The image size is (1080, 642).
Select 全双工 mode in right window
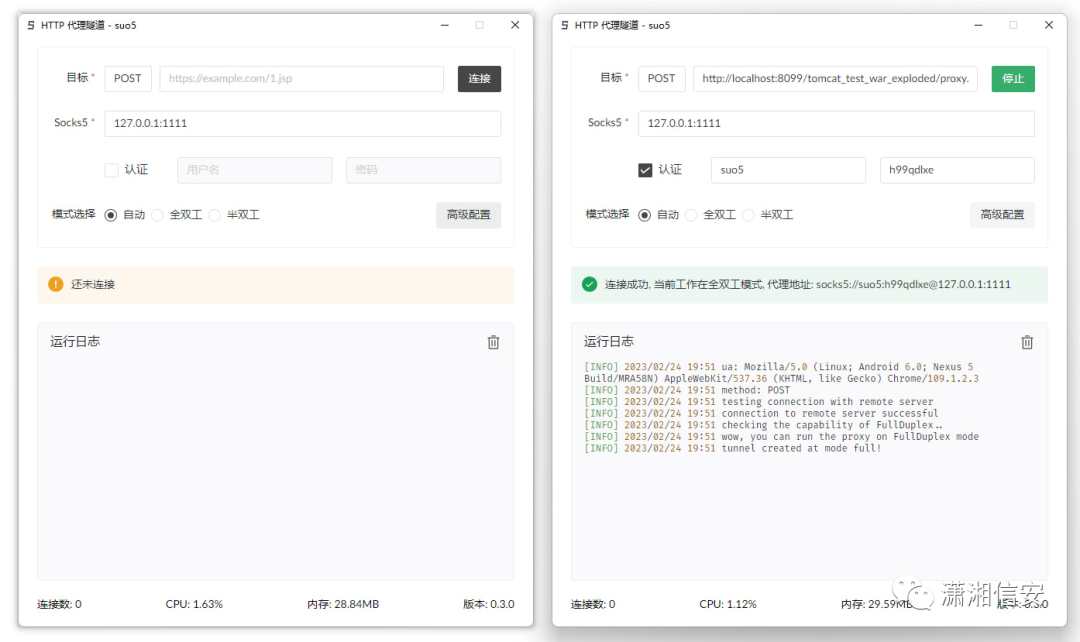[692, 216]
